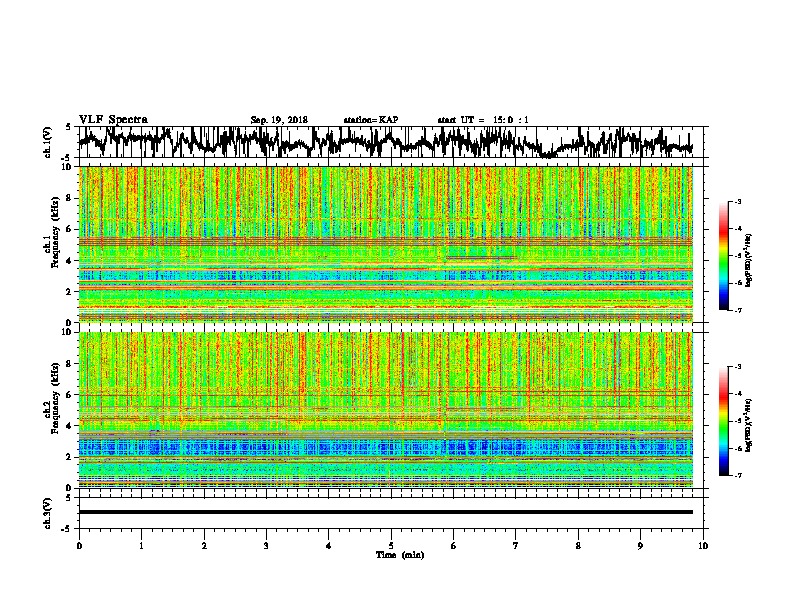Click the "-3" label atop the upper color bar
The image size is (792, 612).
pyautogui.click(x=737, y=201)
